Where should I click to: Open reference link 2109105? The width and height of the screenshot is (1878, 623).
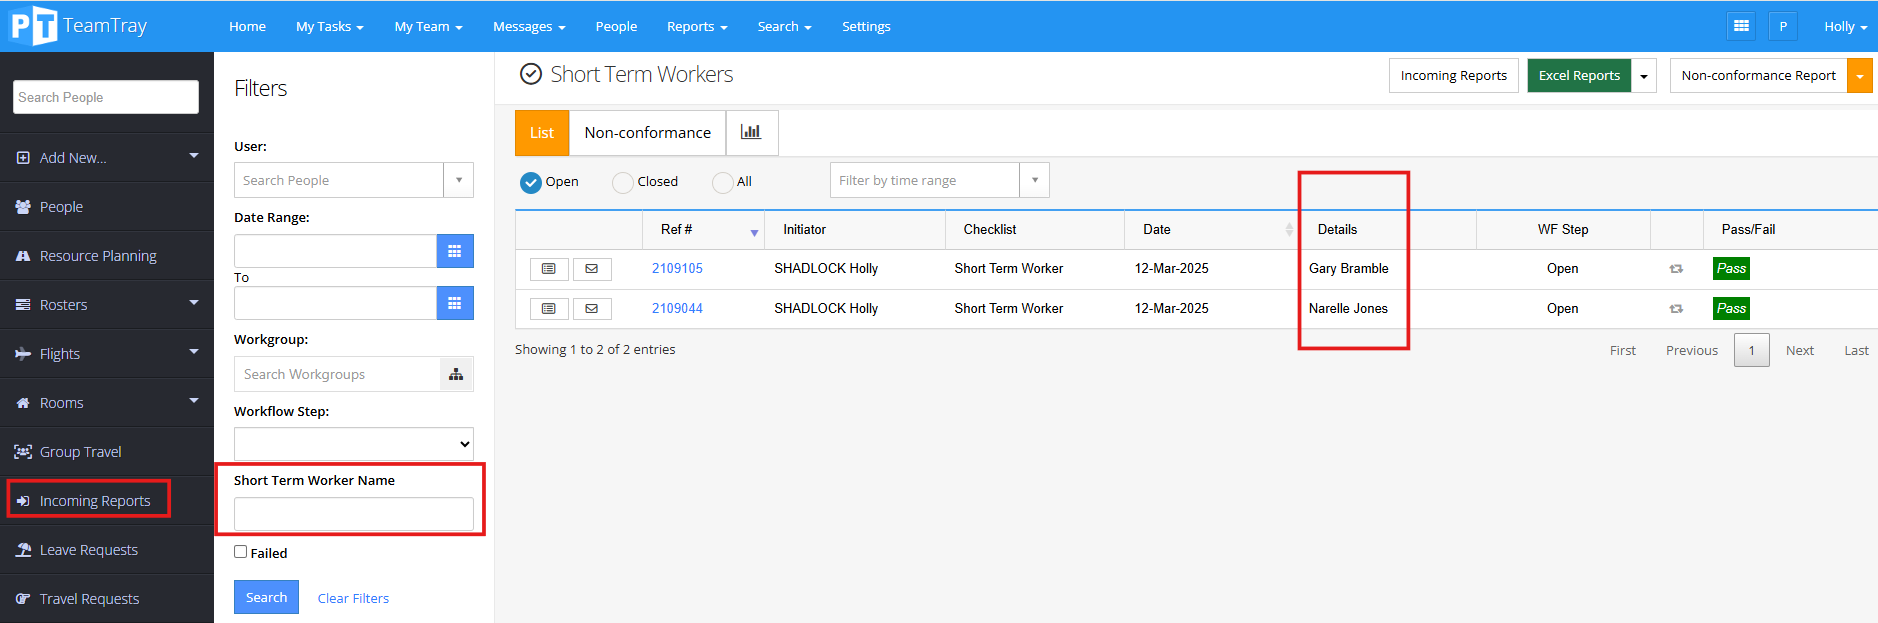pos(677,269)
